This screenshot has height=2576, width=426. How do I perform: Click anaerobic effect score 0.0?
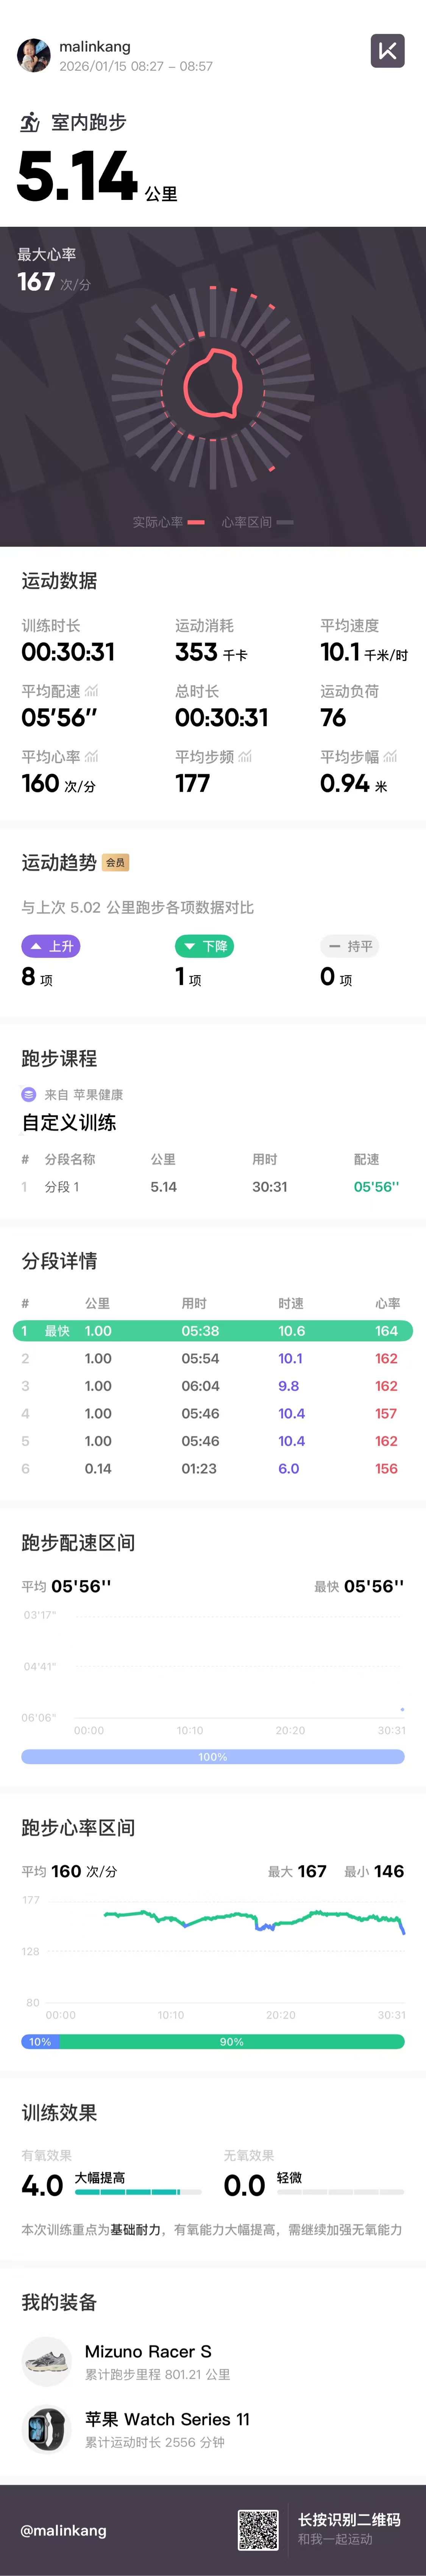tap(244, 2186)
